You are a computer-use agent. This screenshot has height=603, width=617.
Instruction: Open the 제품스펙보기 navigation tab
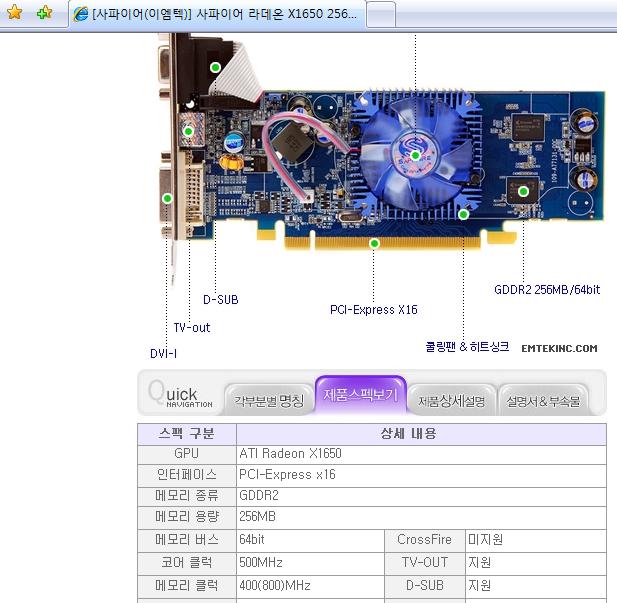pos(360,394)
